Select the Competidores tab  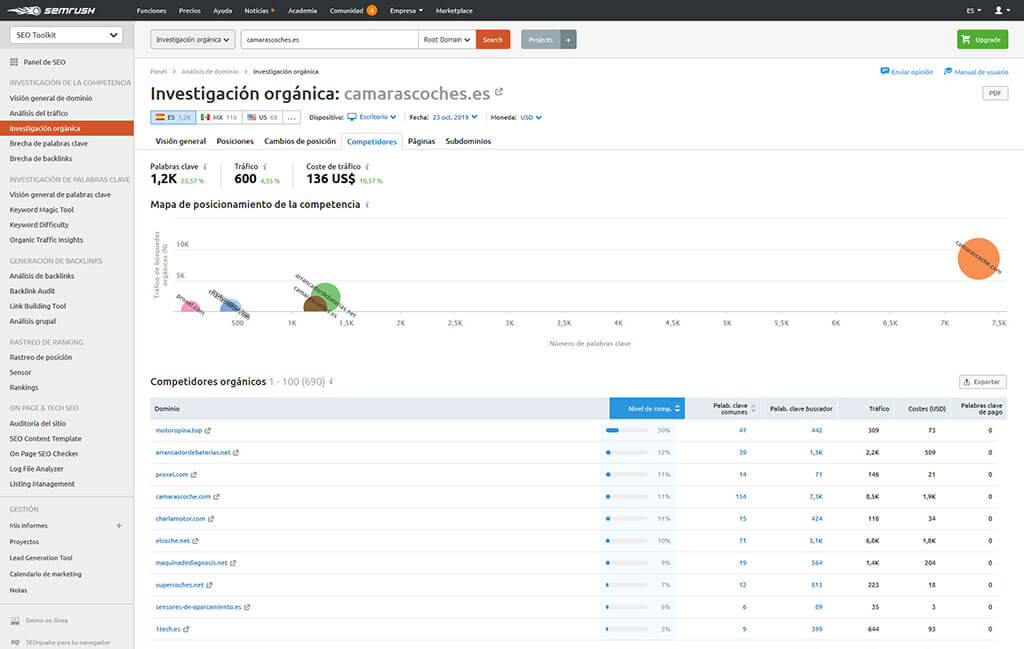(x=372, y=142)
